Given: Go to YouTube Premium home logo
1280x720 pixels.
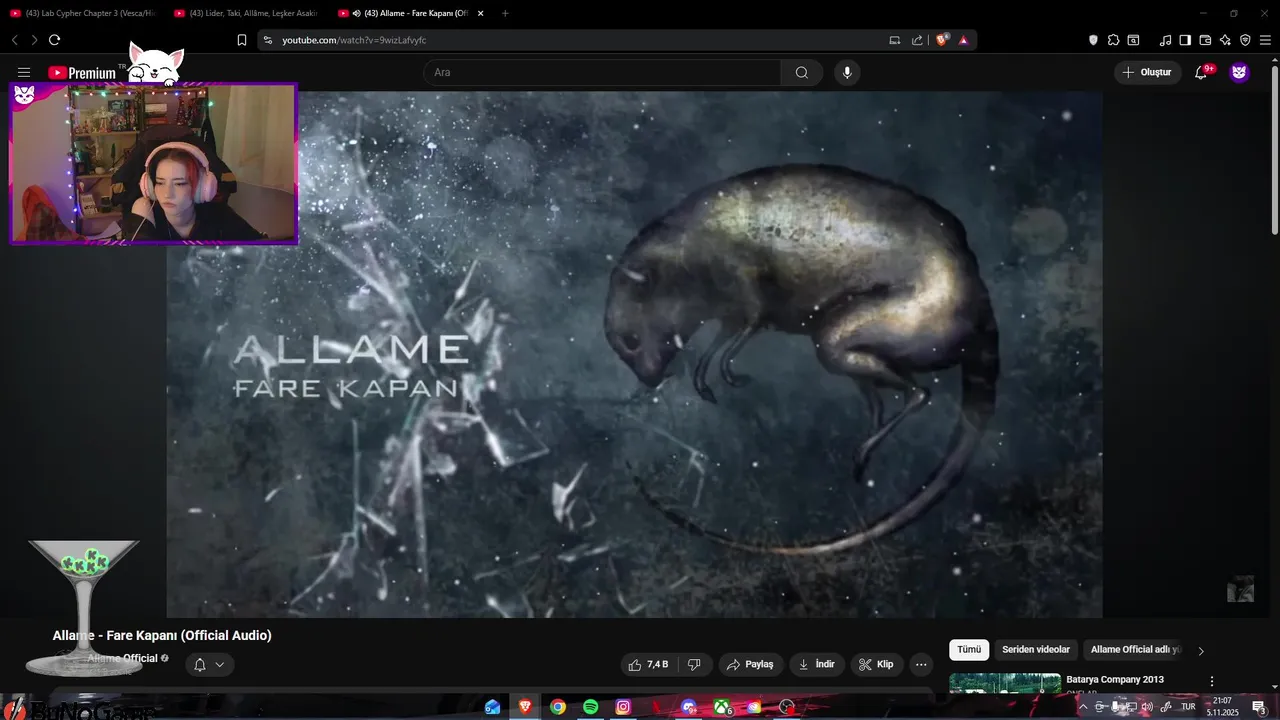Looking at the screenshot, I should (x=82, y=73).
